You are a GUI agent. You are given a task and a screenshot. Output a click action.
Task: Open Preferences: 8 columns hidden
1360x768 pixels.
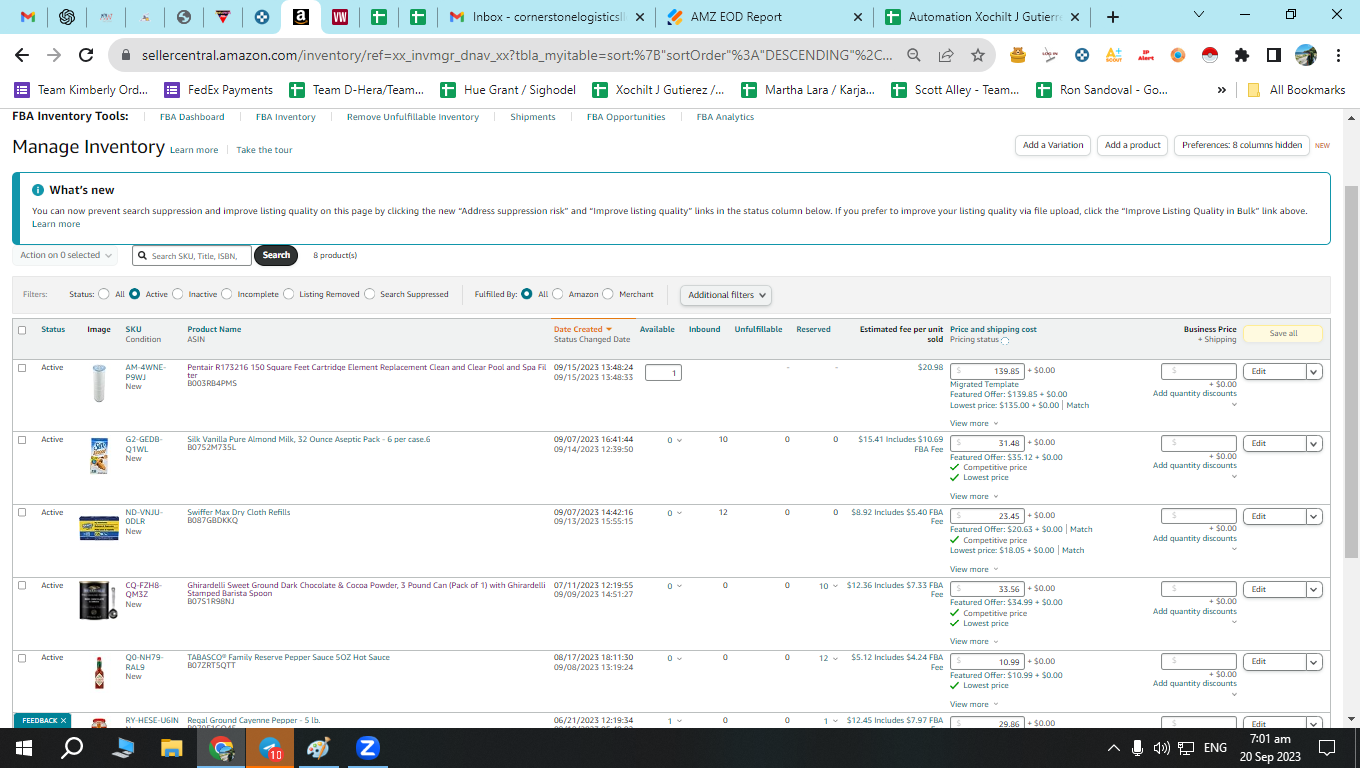point(1242,145)
